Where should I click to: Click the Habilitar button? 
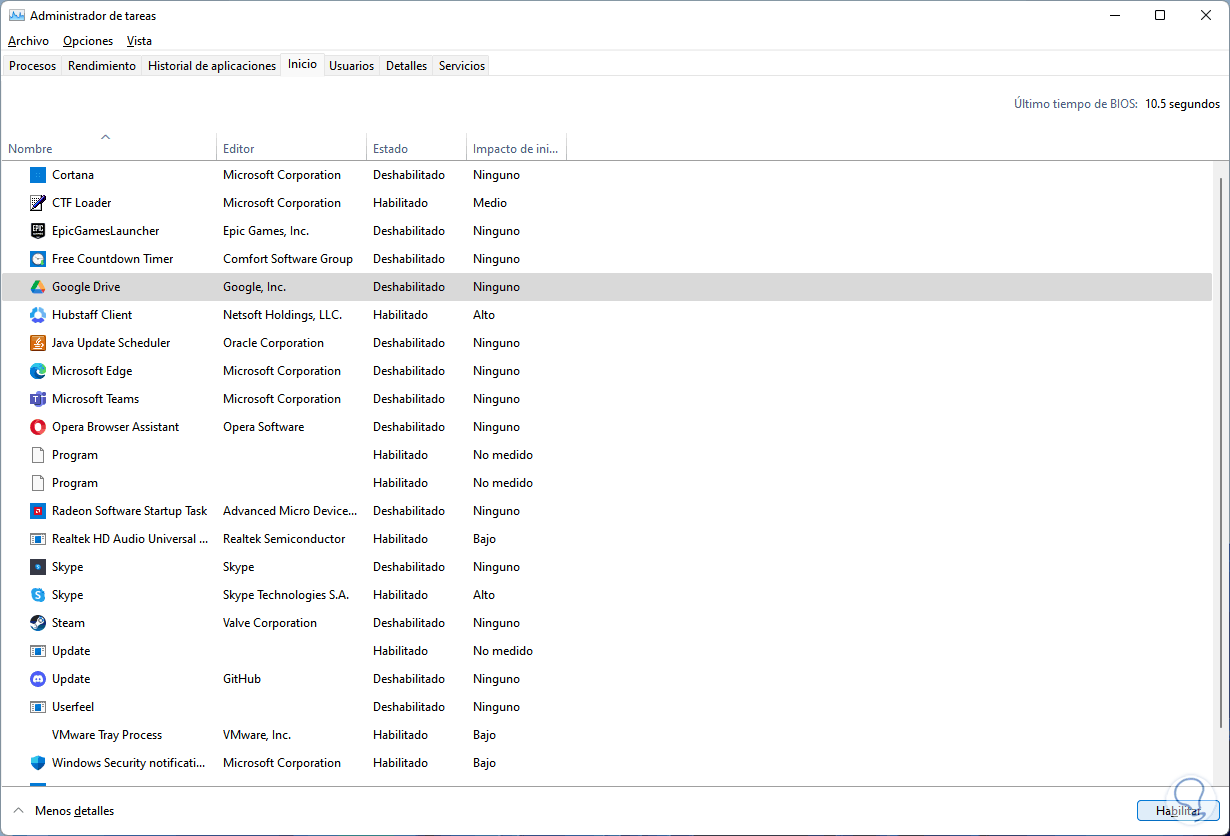tap(1178, 811)
